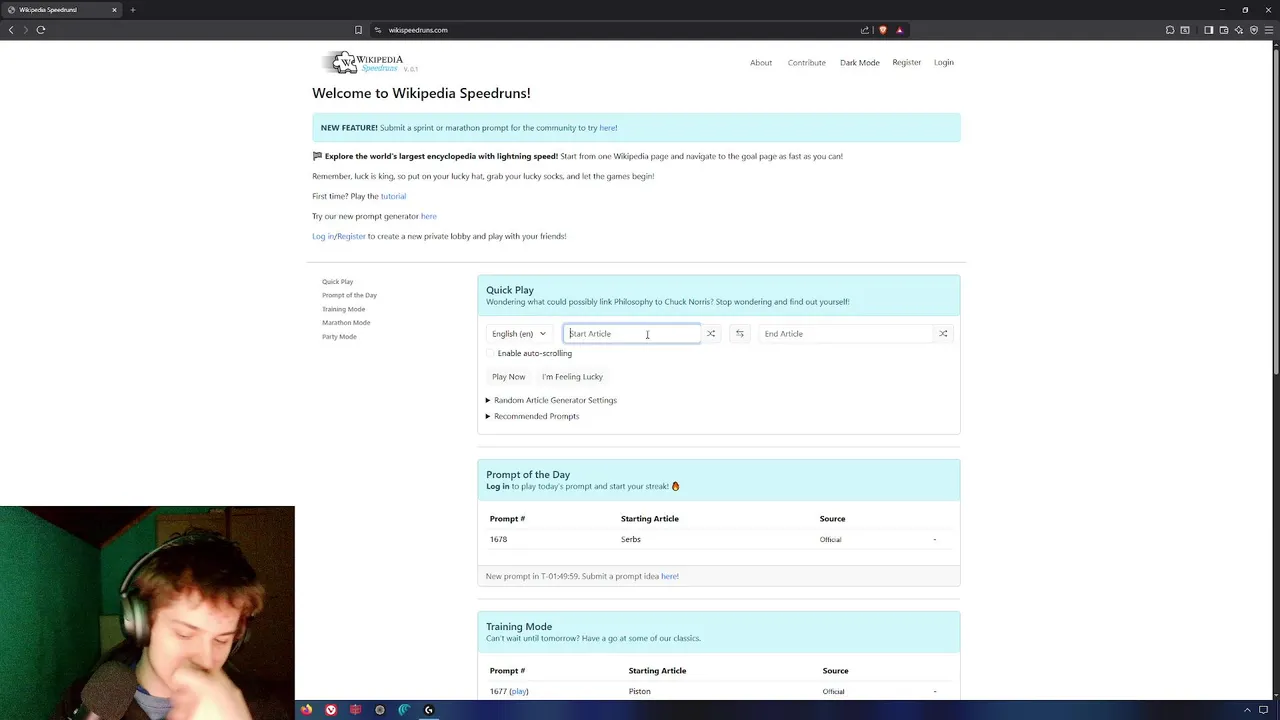
Task: Jump to Party Mode in sidebar
Action: [x=339, y=337]
